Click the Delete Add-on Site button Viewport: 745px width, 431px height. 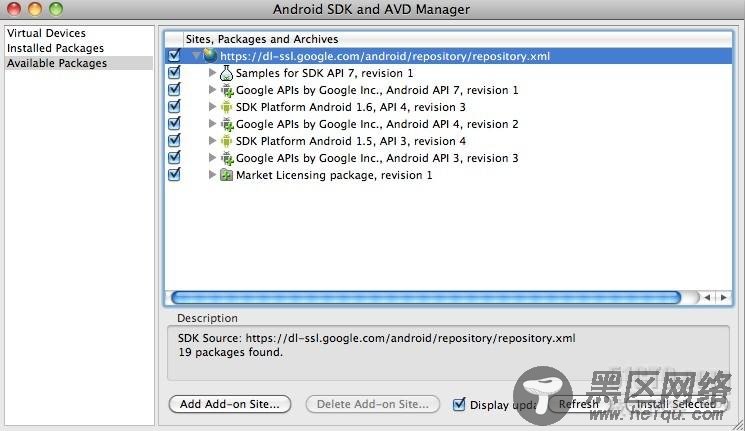(372, 404)
